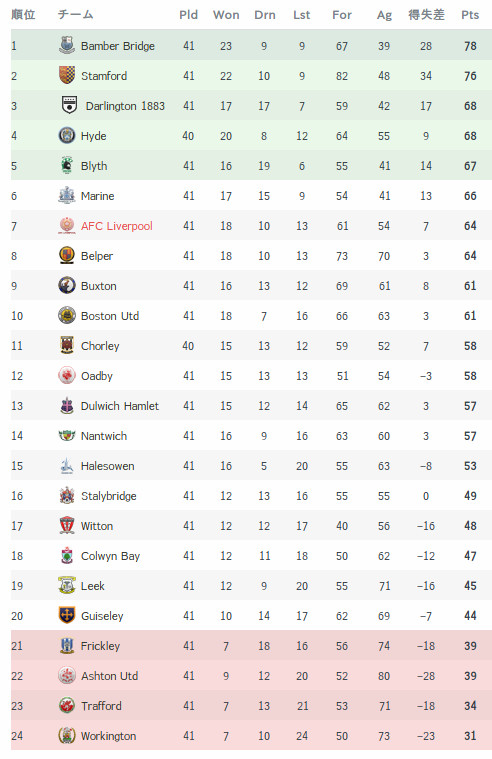Click the Bamber Bridge club crest
The width and height of the screenshot is (492, 759).
tap(67, 45)
